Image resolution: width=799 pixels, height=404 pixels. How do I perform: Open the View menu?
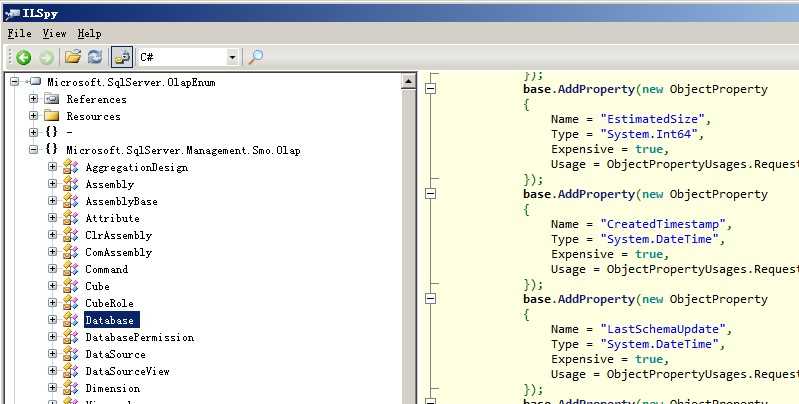[54, 34]
